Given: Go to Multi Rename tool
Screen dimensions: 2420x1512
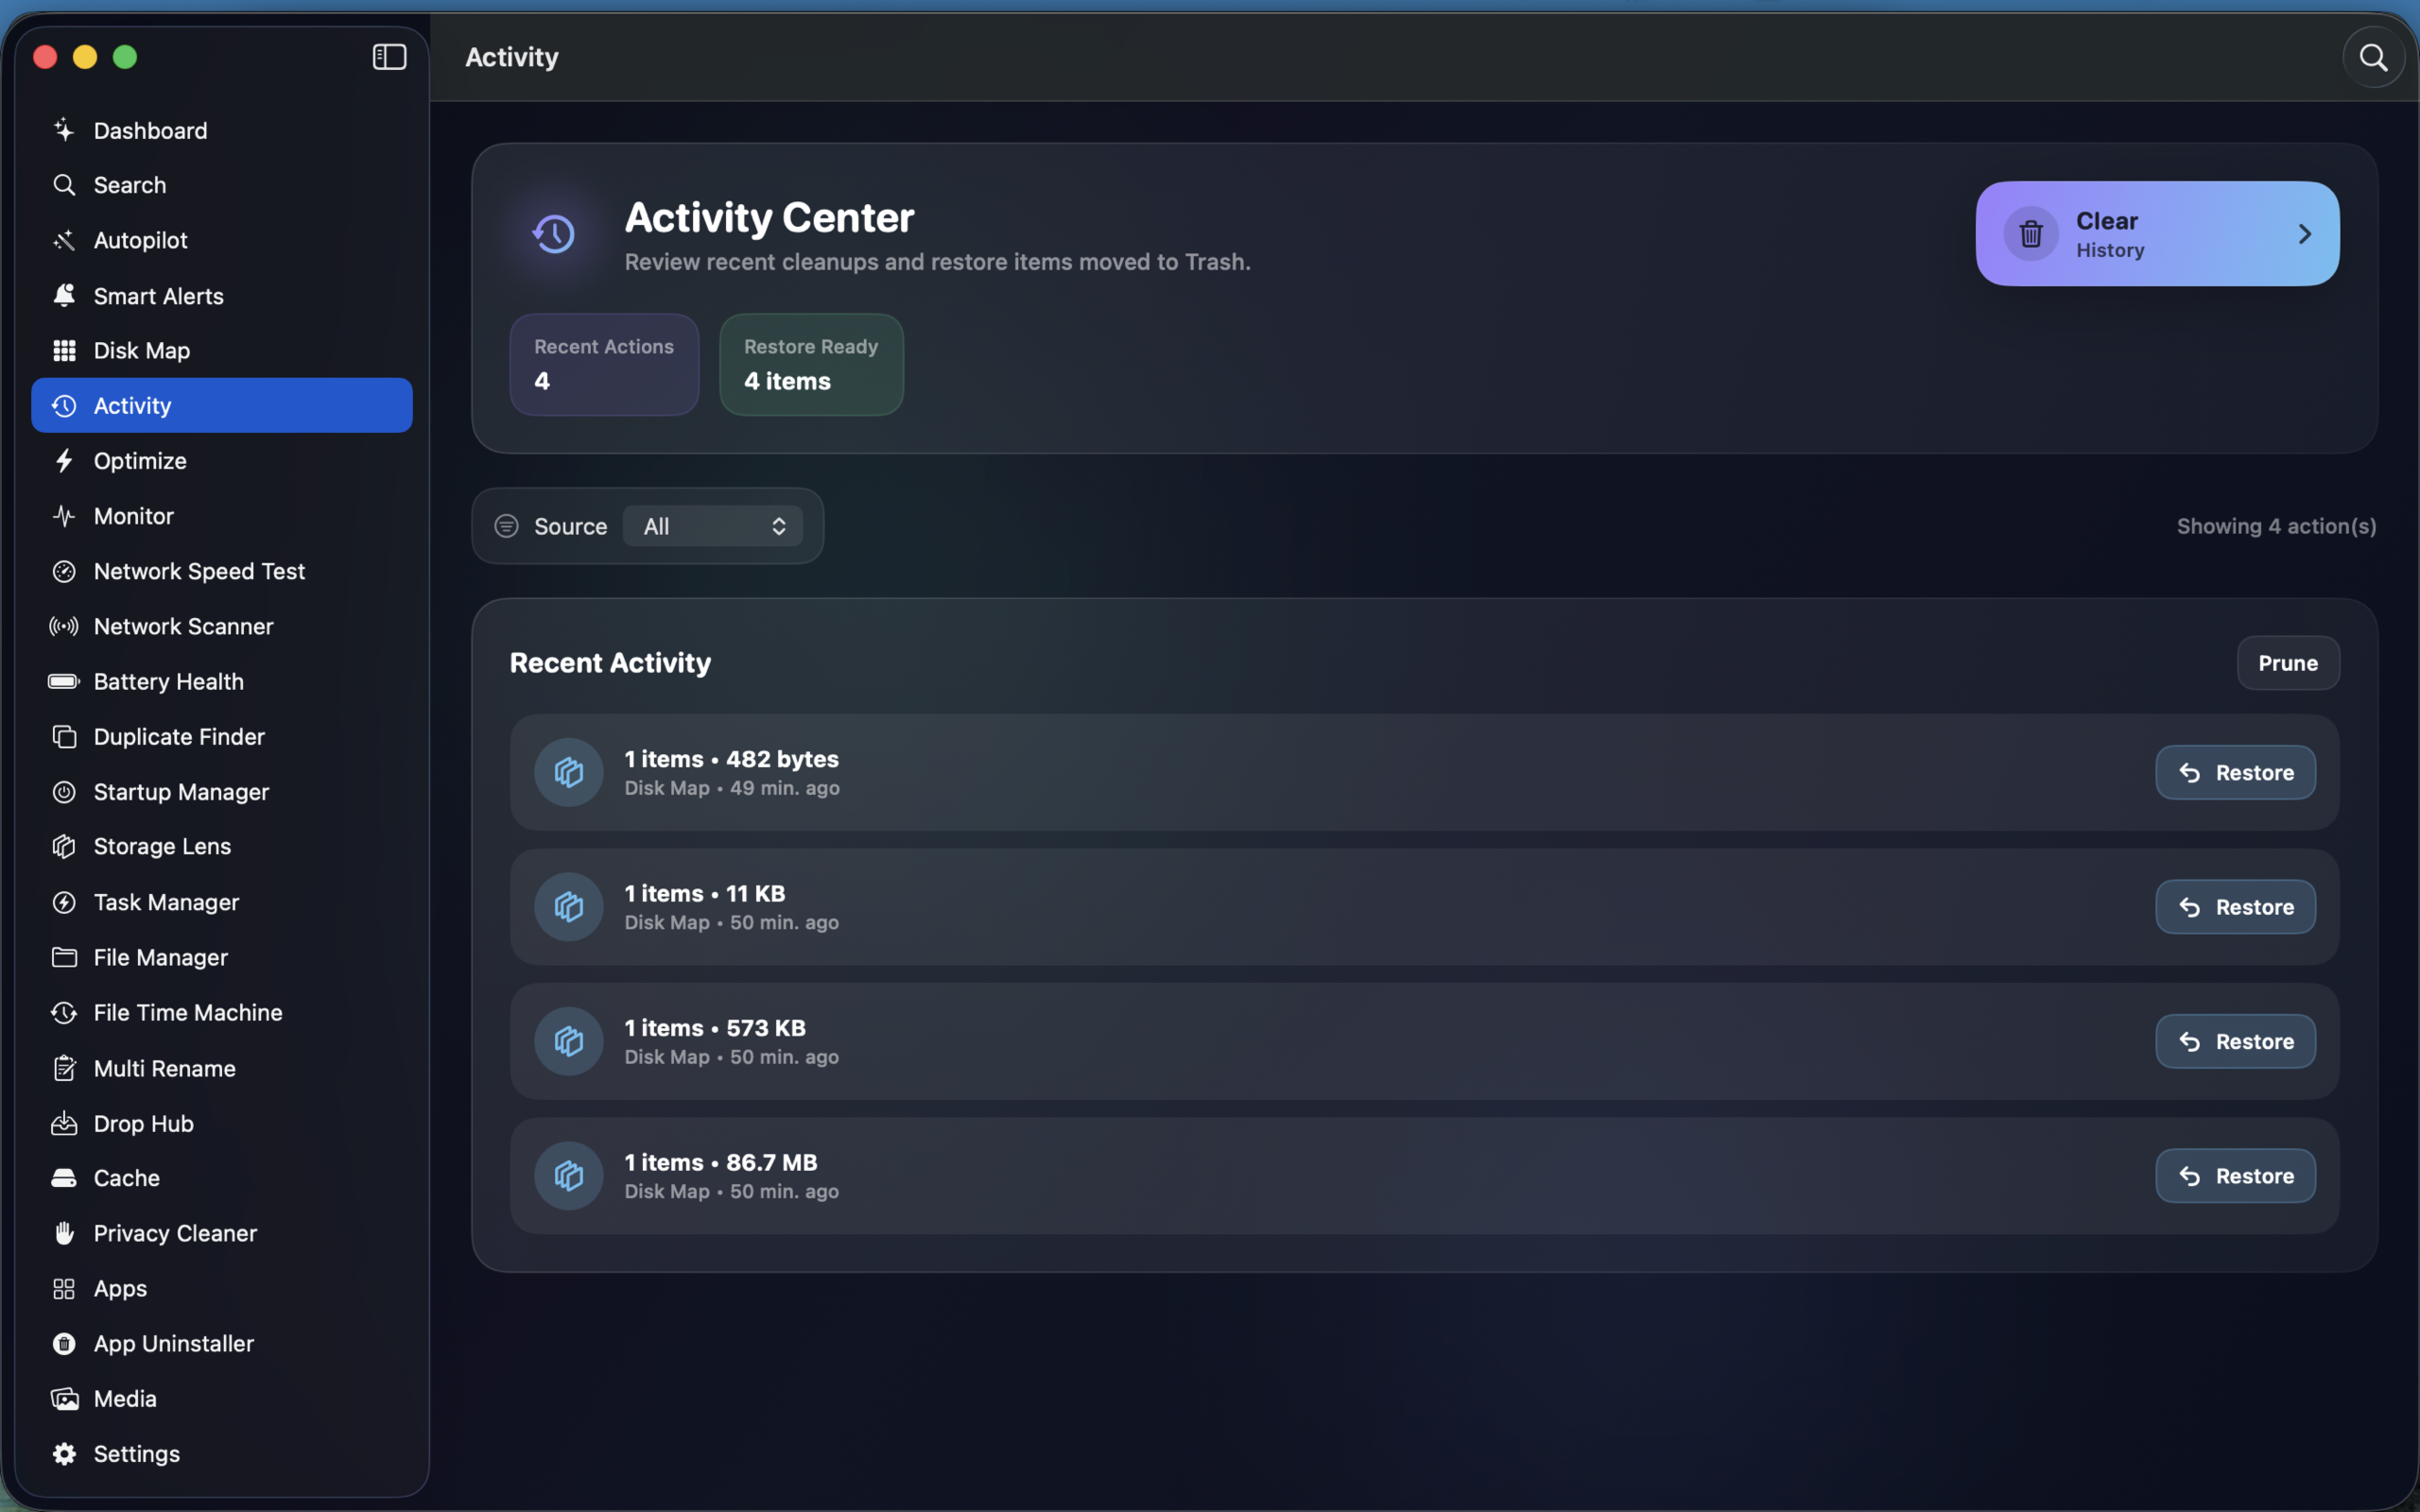Looking at the screenshot, I should (x=222, y=1068).
